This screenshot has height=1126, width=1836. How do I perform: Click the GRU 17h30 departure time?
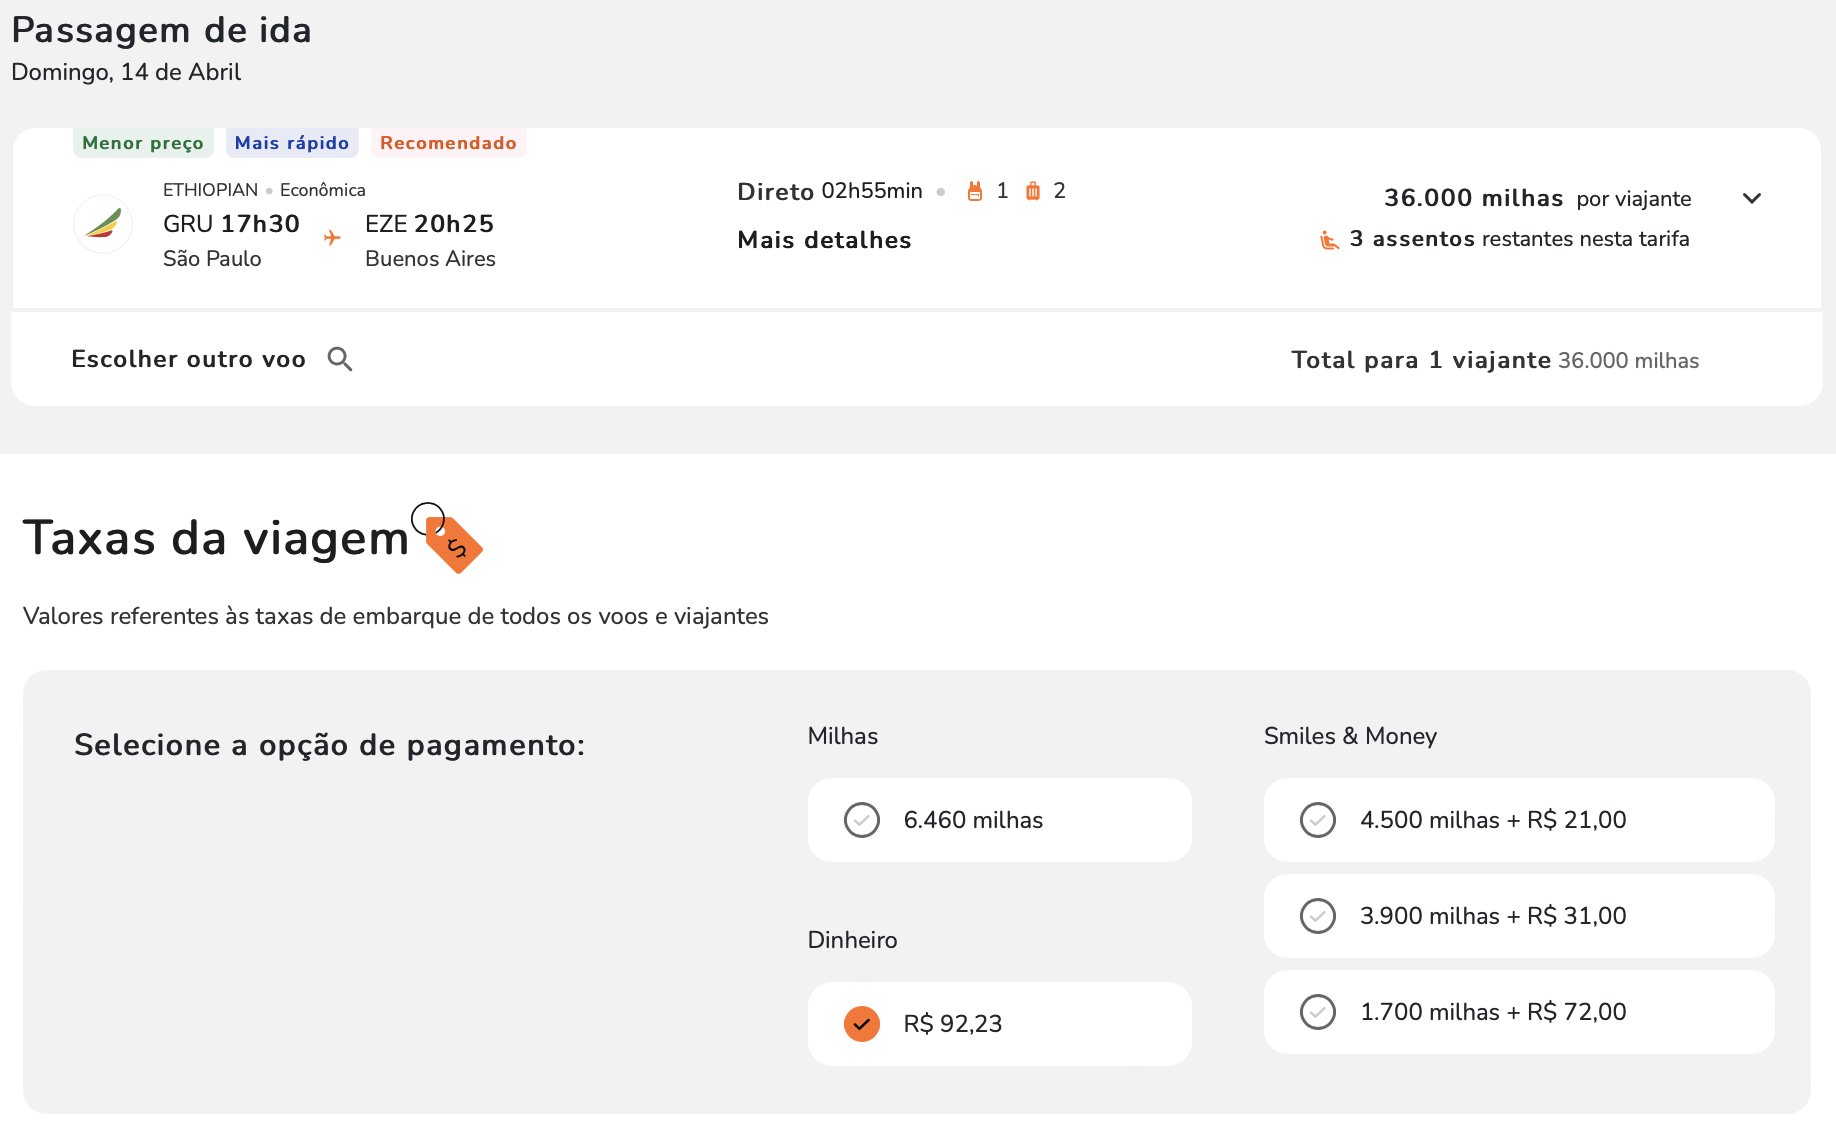231,224
